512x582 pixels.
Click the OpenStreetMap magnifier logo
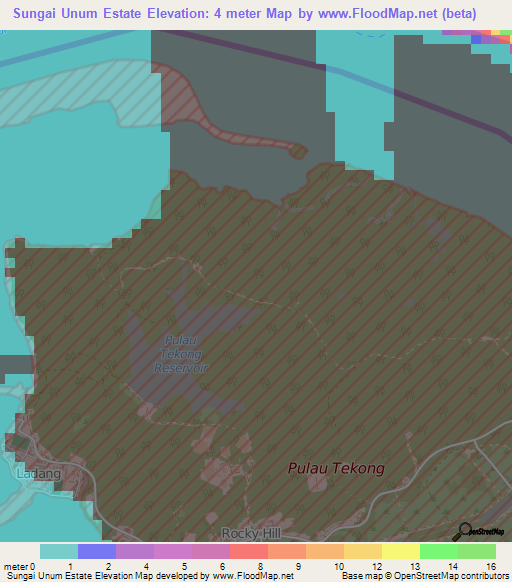pyautogui.click(x=478, y=532)
